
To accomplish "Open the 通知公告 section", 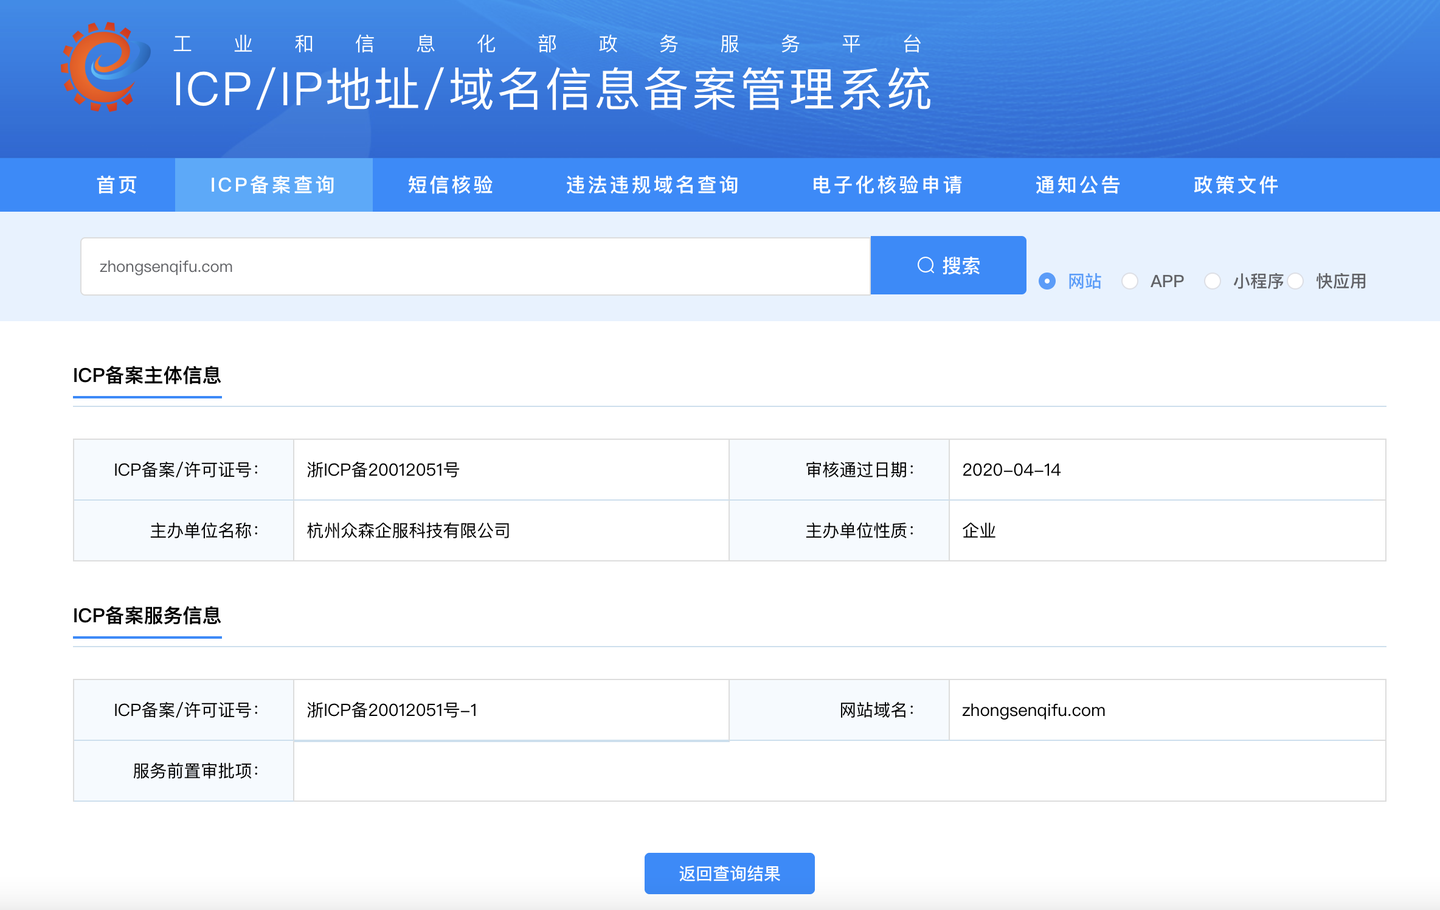I will point(1078,184).
